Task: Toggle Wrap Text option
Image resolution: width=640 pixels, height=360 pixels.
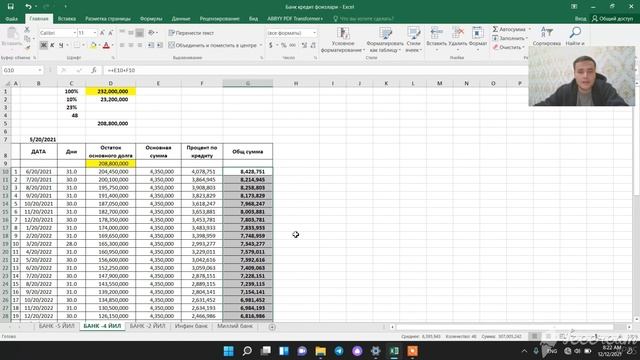Action: [191, 33]
